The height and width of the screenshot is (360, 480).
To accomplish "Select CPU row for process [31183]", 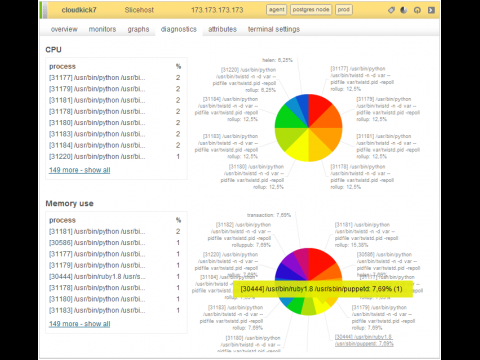I will pos(115,134).
